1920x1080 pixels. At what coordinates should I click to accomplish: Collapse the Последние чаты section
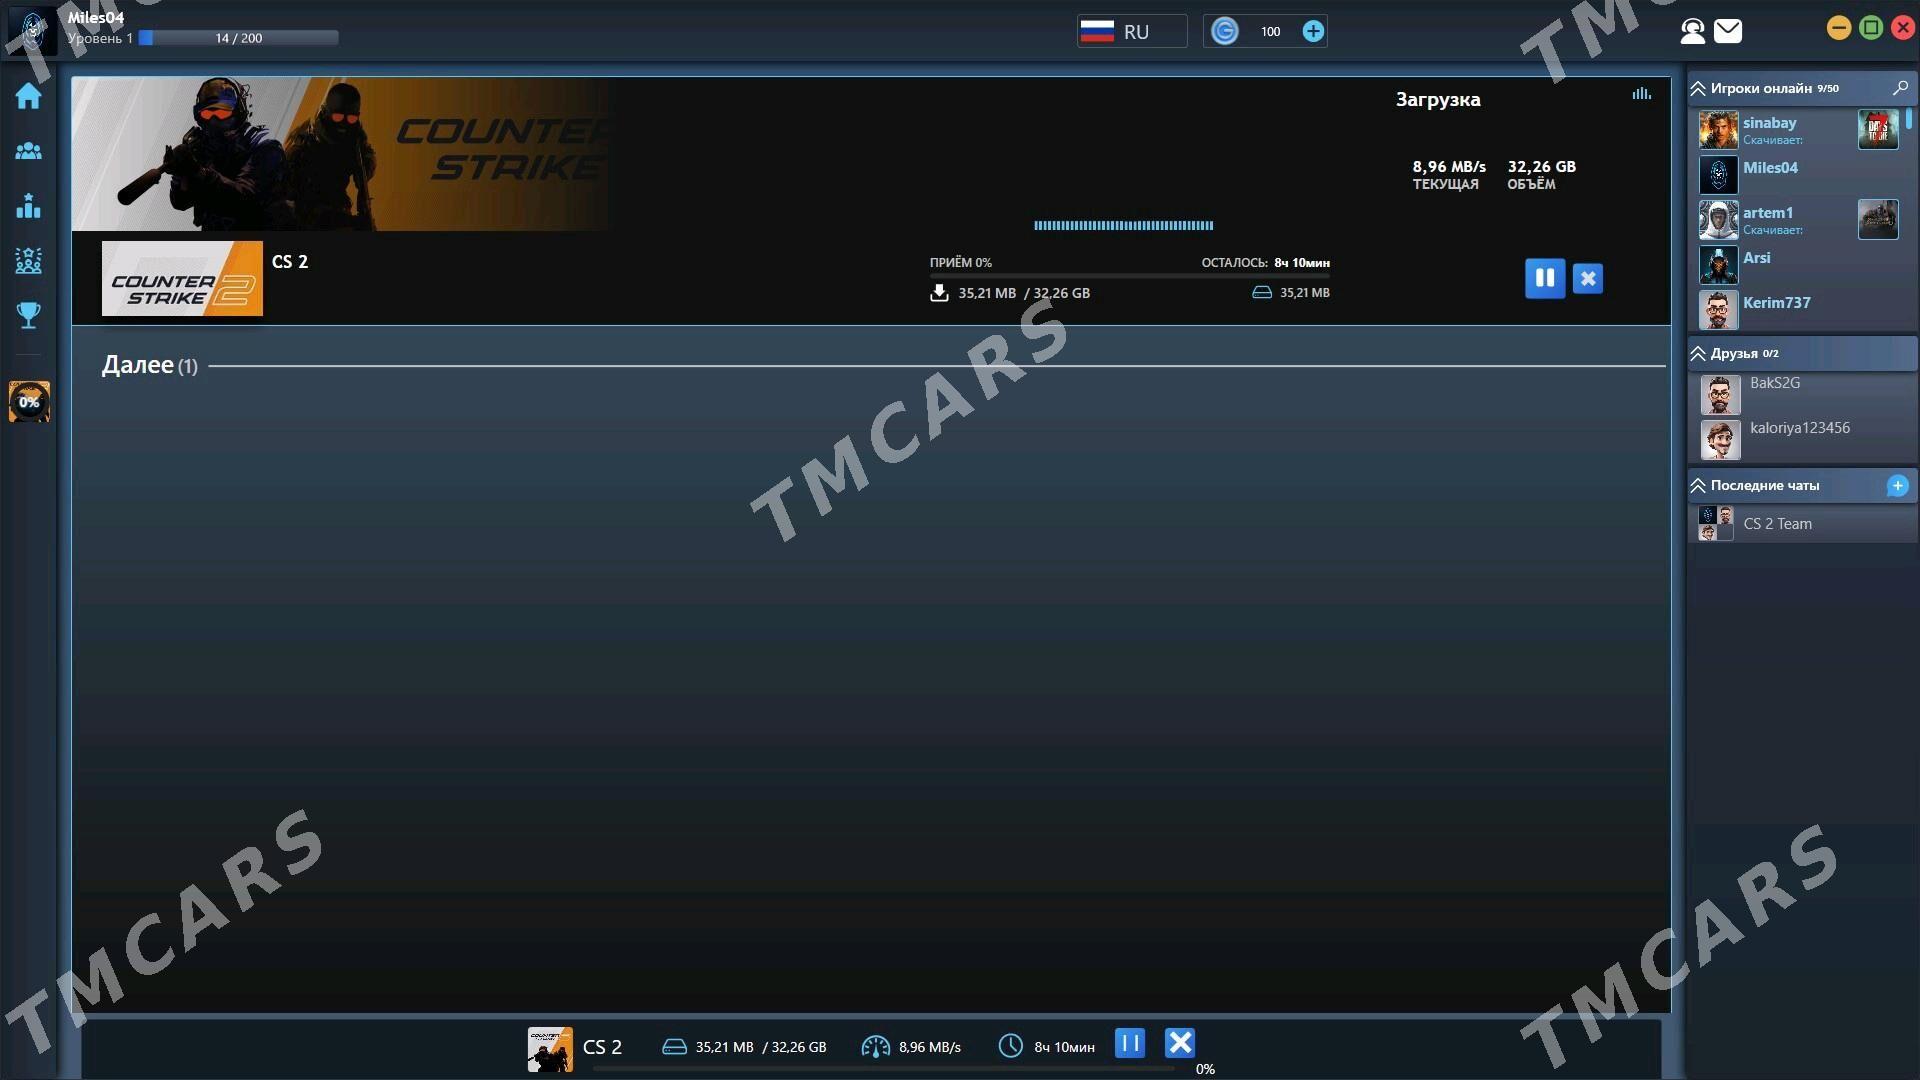[1698, 486]
